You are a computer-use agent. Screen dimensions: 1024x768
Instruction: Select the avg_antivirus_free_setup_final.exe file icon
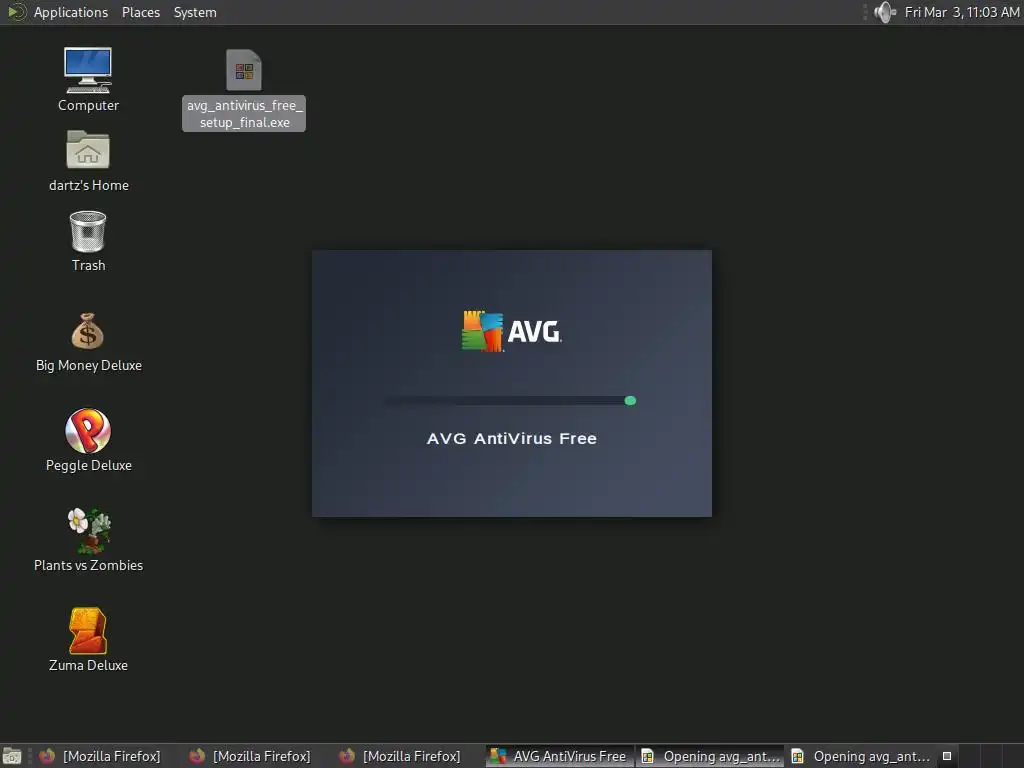pyautogui.click(x=244, y=70)
